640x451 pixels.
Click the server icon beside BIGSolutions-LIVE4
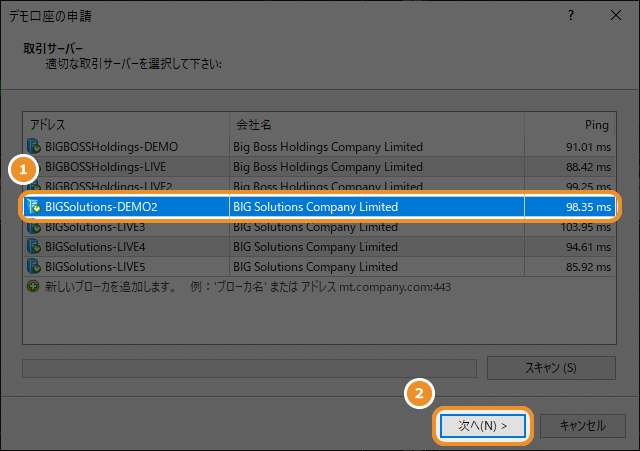click(x=33, y=247)
